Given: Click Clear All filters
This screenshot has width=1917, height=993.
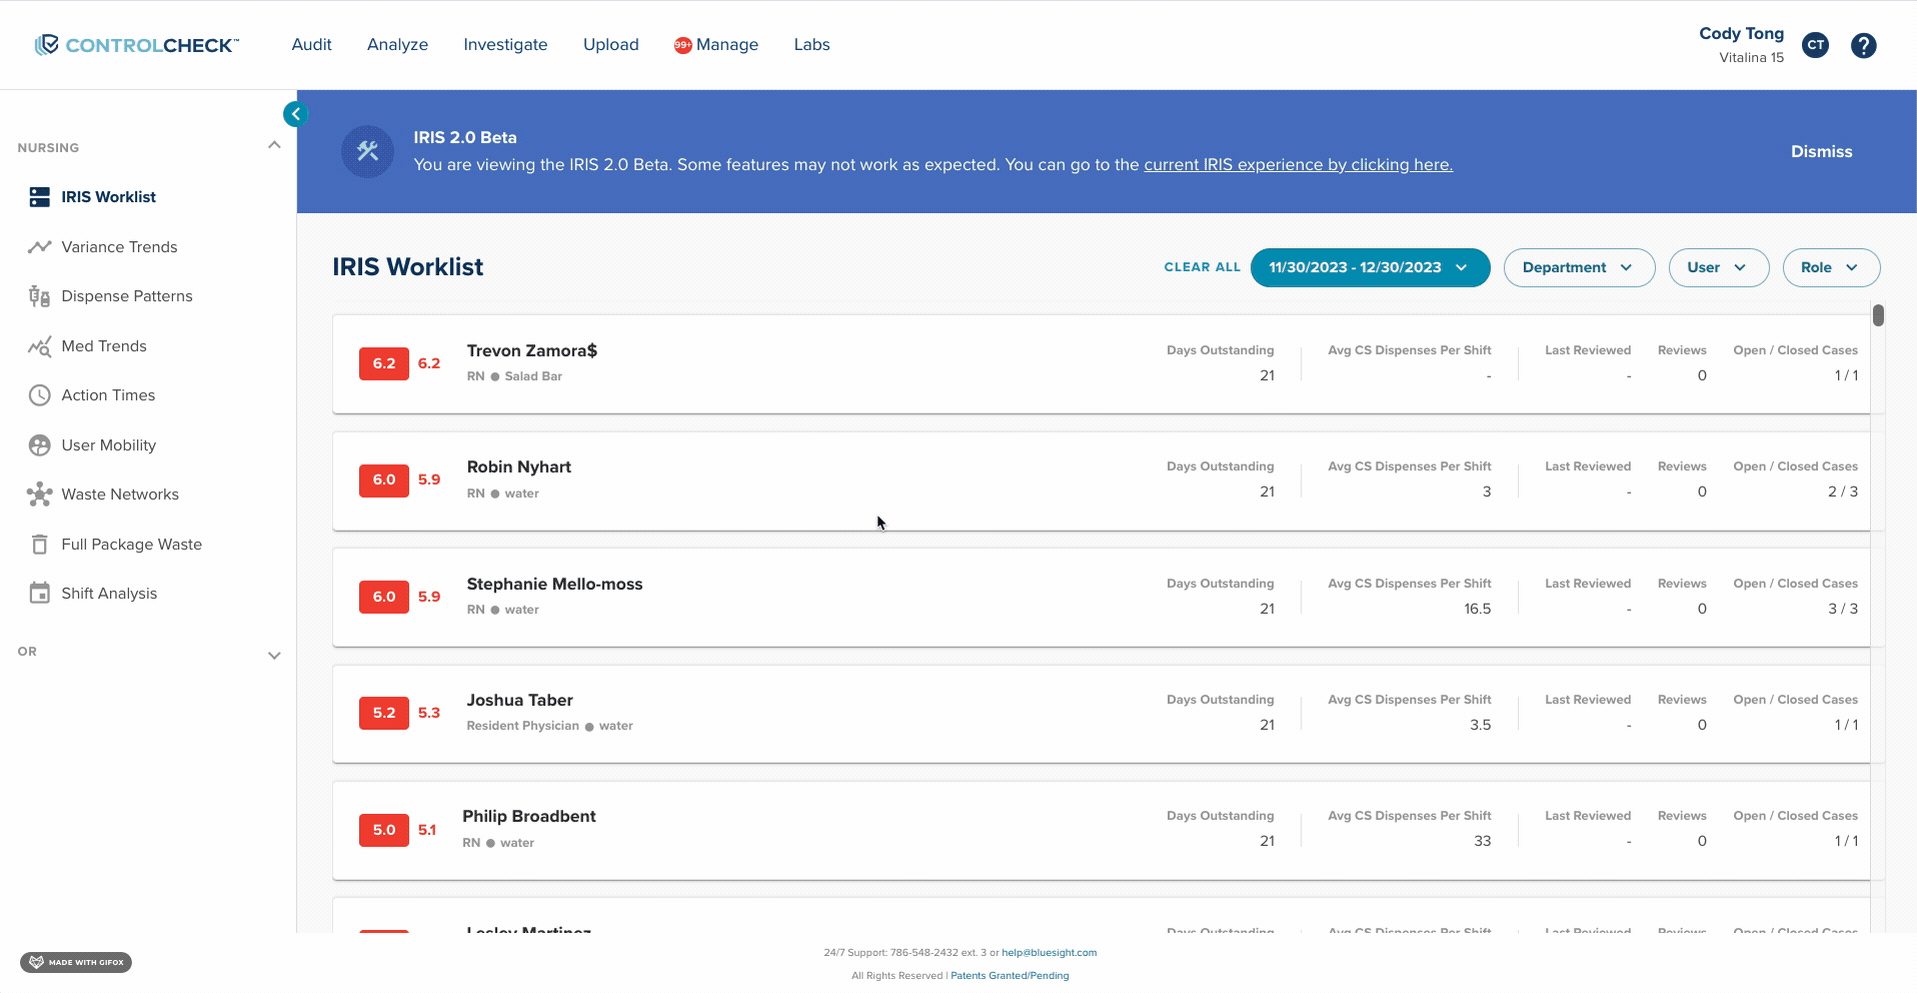Looking at the screenshot, I should 1202,267.
